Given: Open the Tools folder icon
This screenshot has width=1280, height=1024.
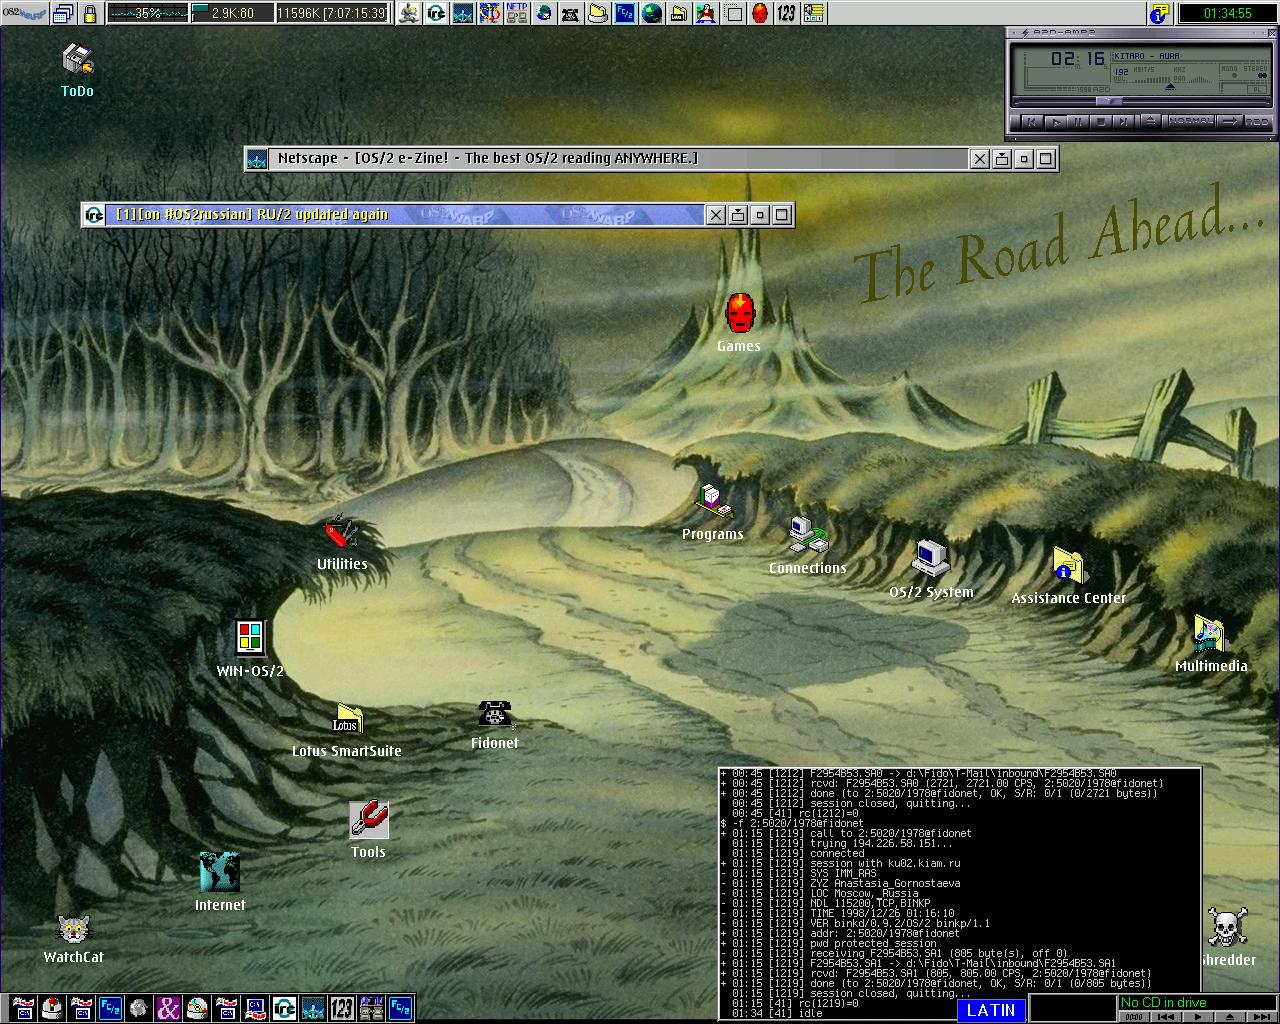Looking at the screenshot, I should pos(368,819).
